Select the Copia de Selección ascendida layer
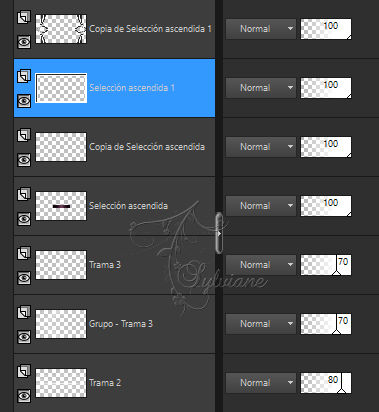 click(114, 147)
